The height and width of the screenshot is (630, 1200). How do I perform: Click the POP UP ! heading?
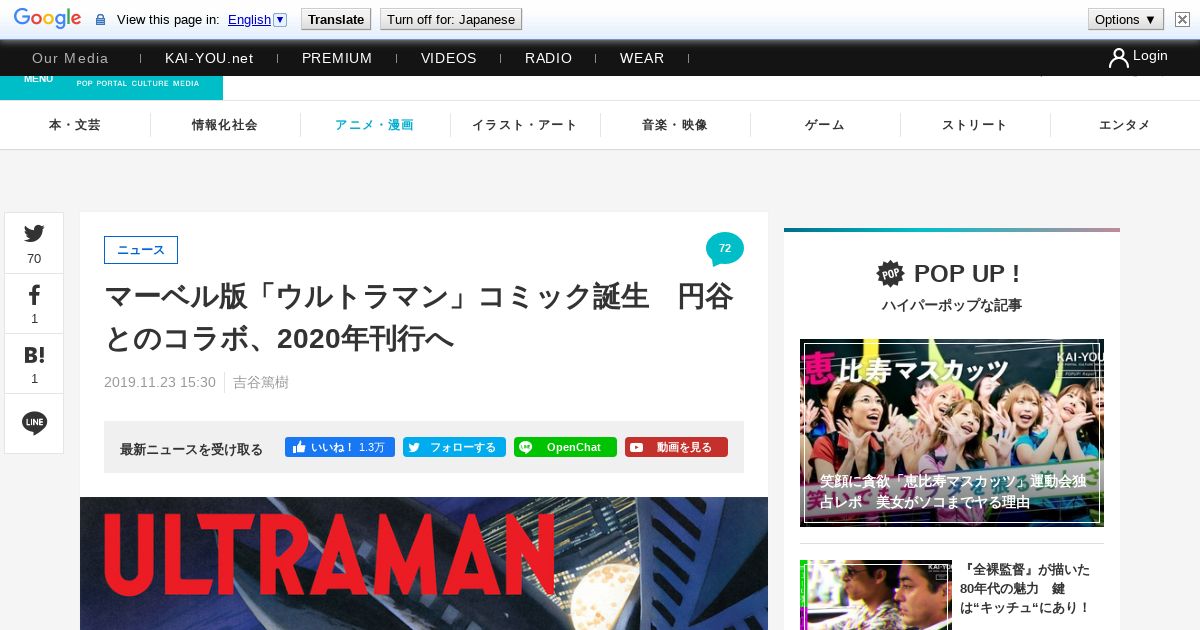(x=967, y=273)
